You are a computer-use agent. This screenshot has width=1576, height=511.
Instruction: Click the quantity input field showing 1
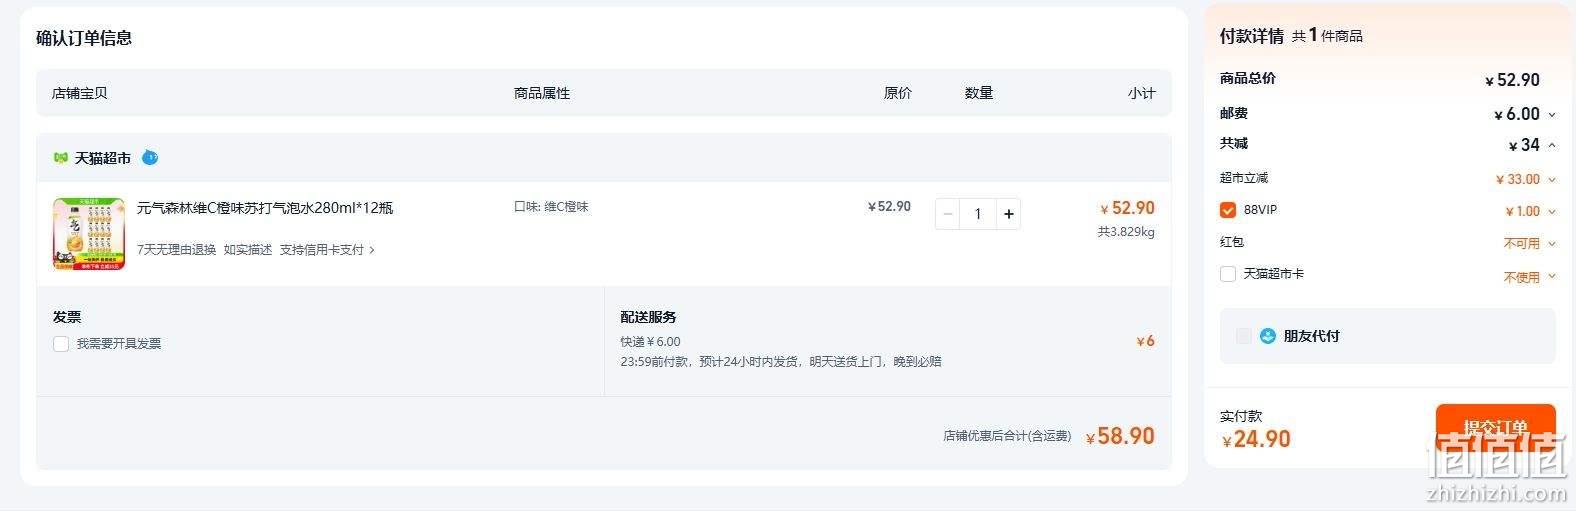(978, 214)
